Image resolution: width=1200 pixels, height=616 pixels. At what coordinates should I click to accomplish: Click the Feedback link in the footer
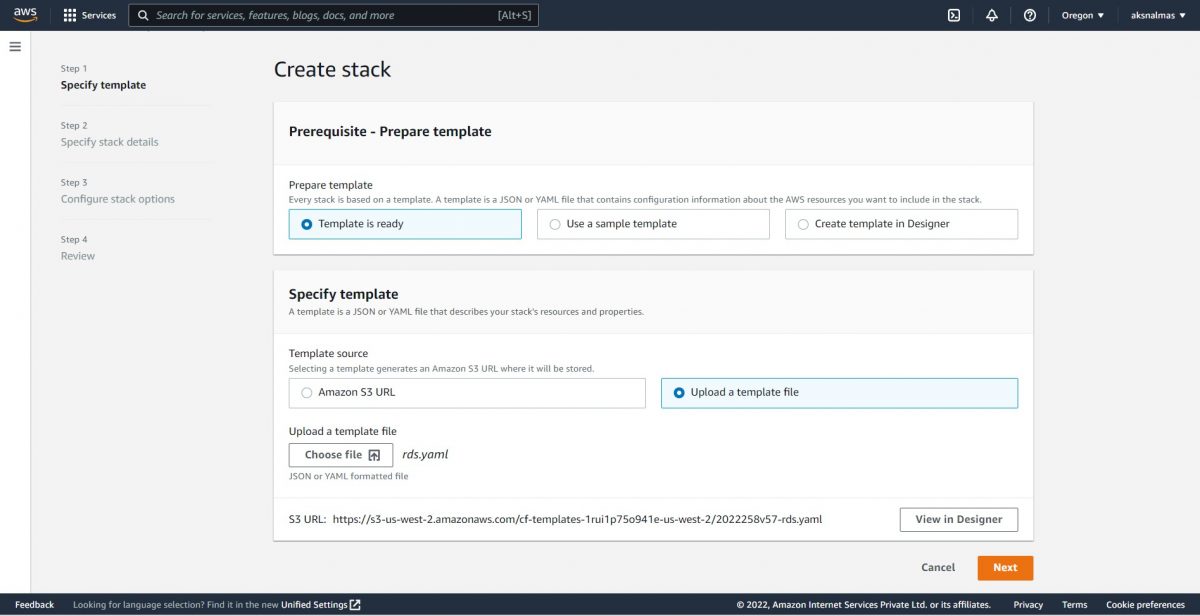point(34,604)
